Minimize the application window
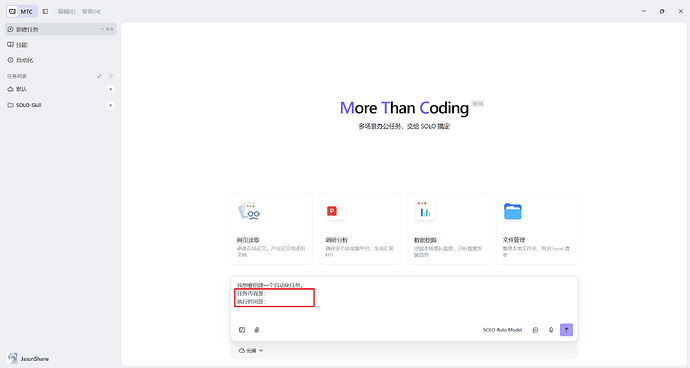 644,11
